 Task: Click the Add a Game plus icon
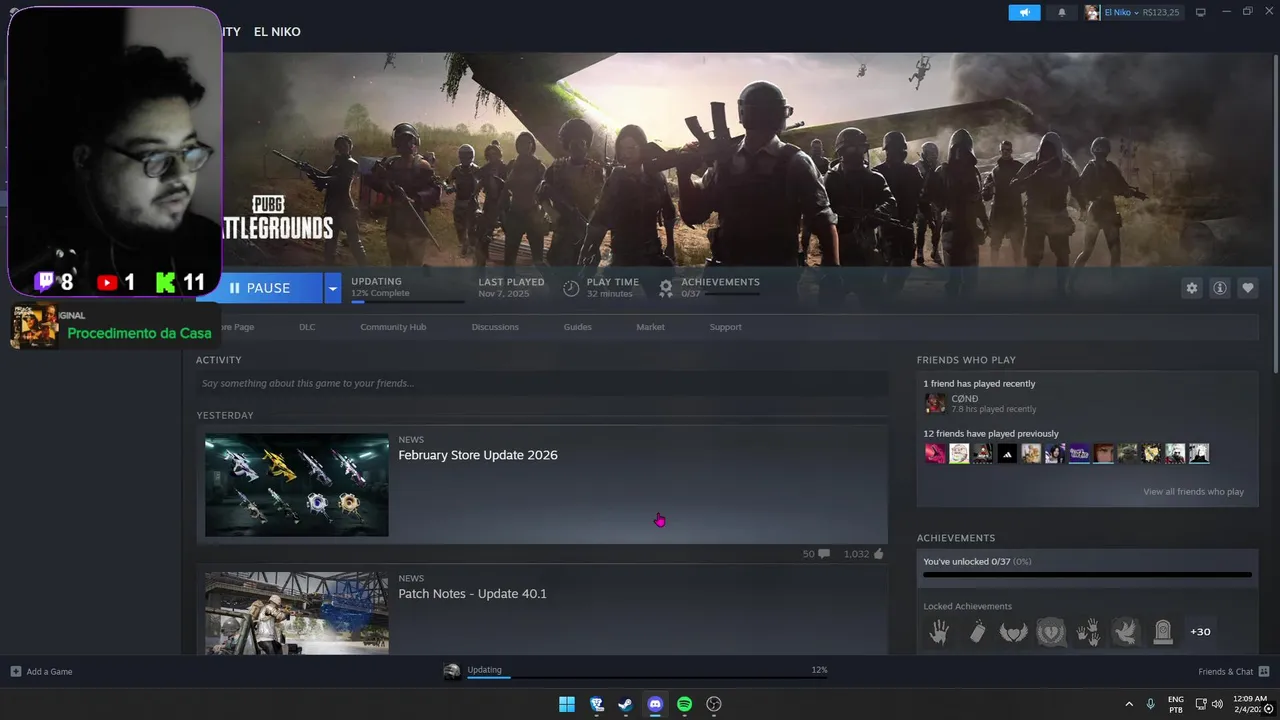click(x=15, y=671)
